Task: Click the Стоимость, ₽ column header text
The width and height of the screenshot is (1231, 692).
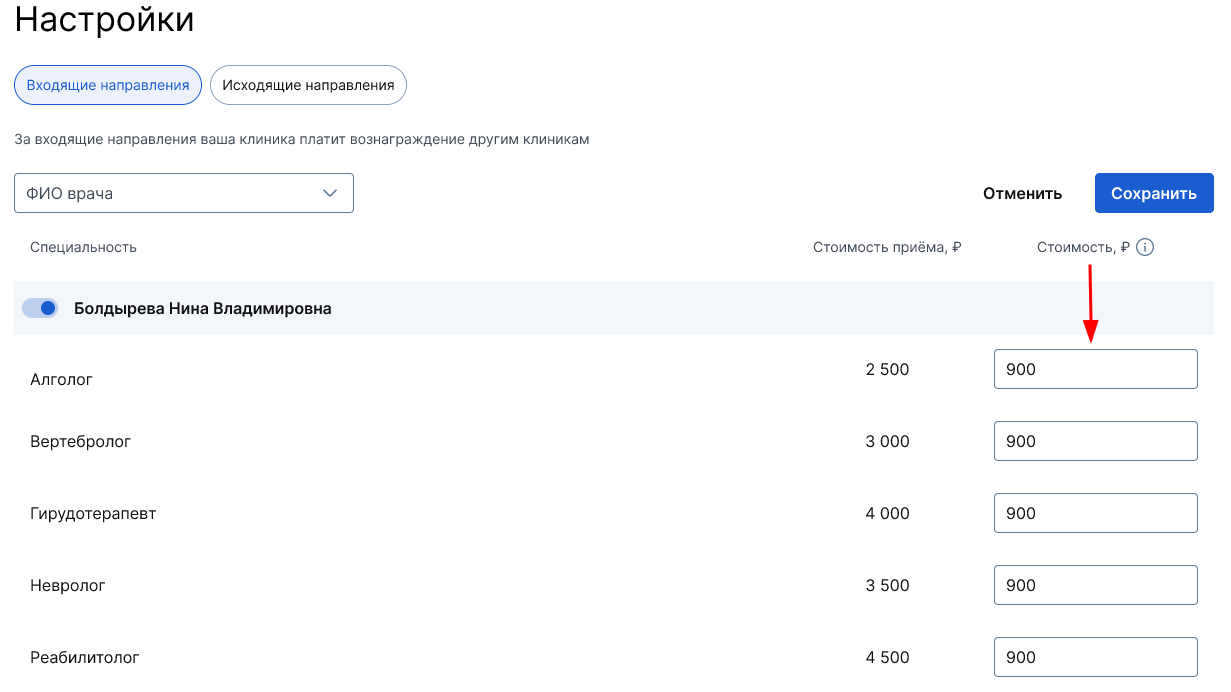Action: click(1083, 247)
